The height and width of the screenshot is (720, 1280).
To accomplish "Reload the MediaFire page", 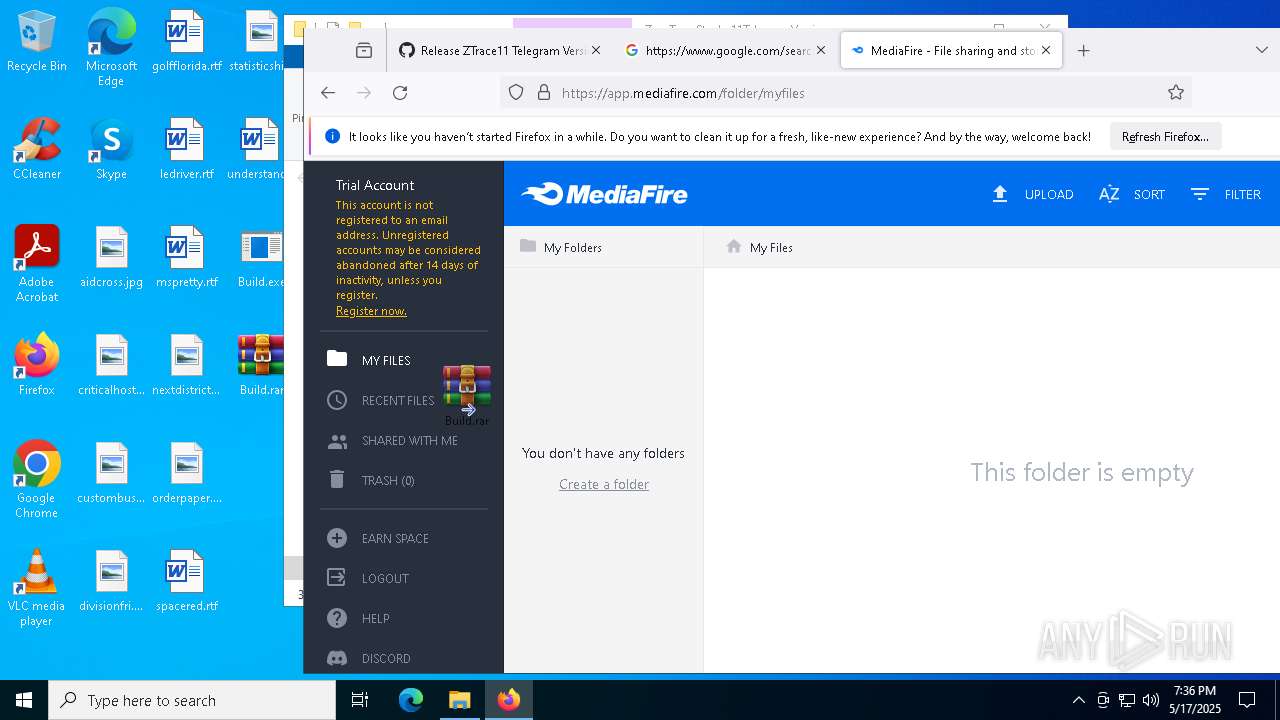I will pyautogui.click(x=400, y=93).
